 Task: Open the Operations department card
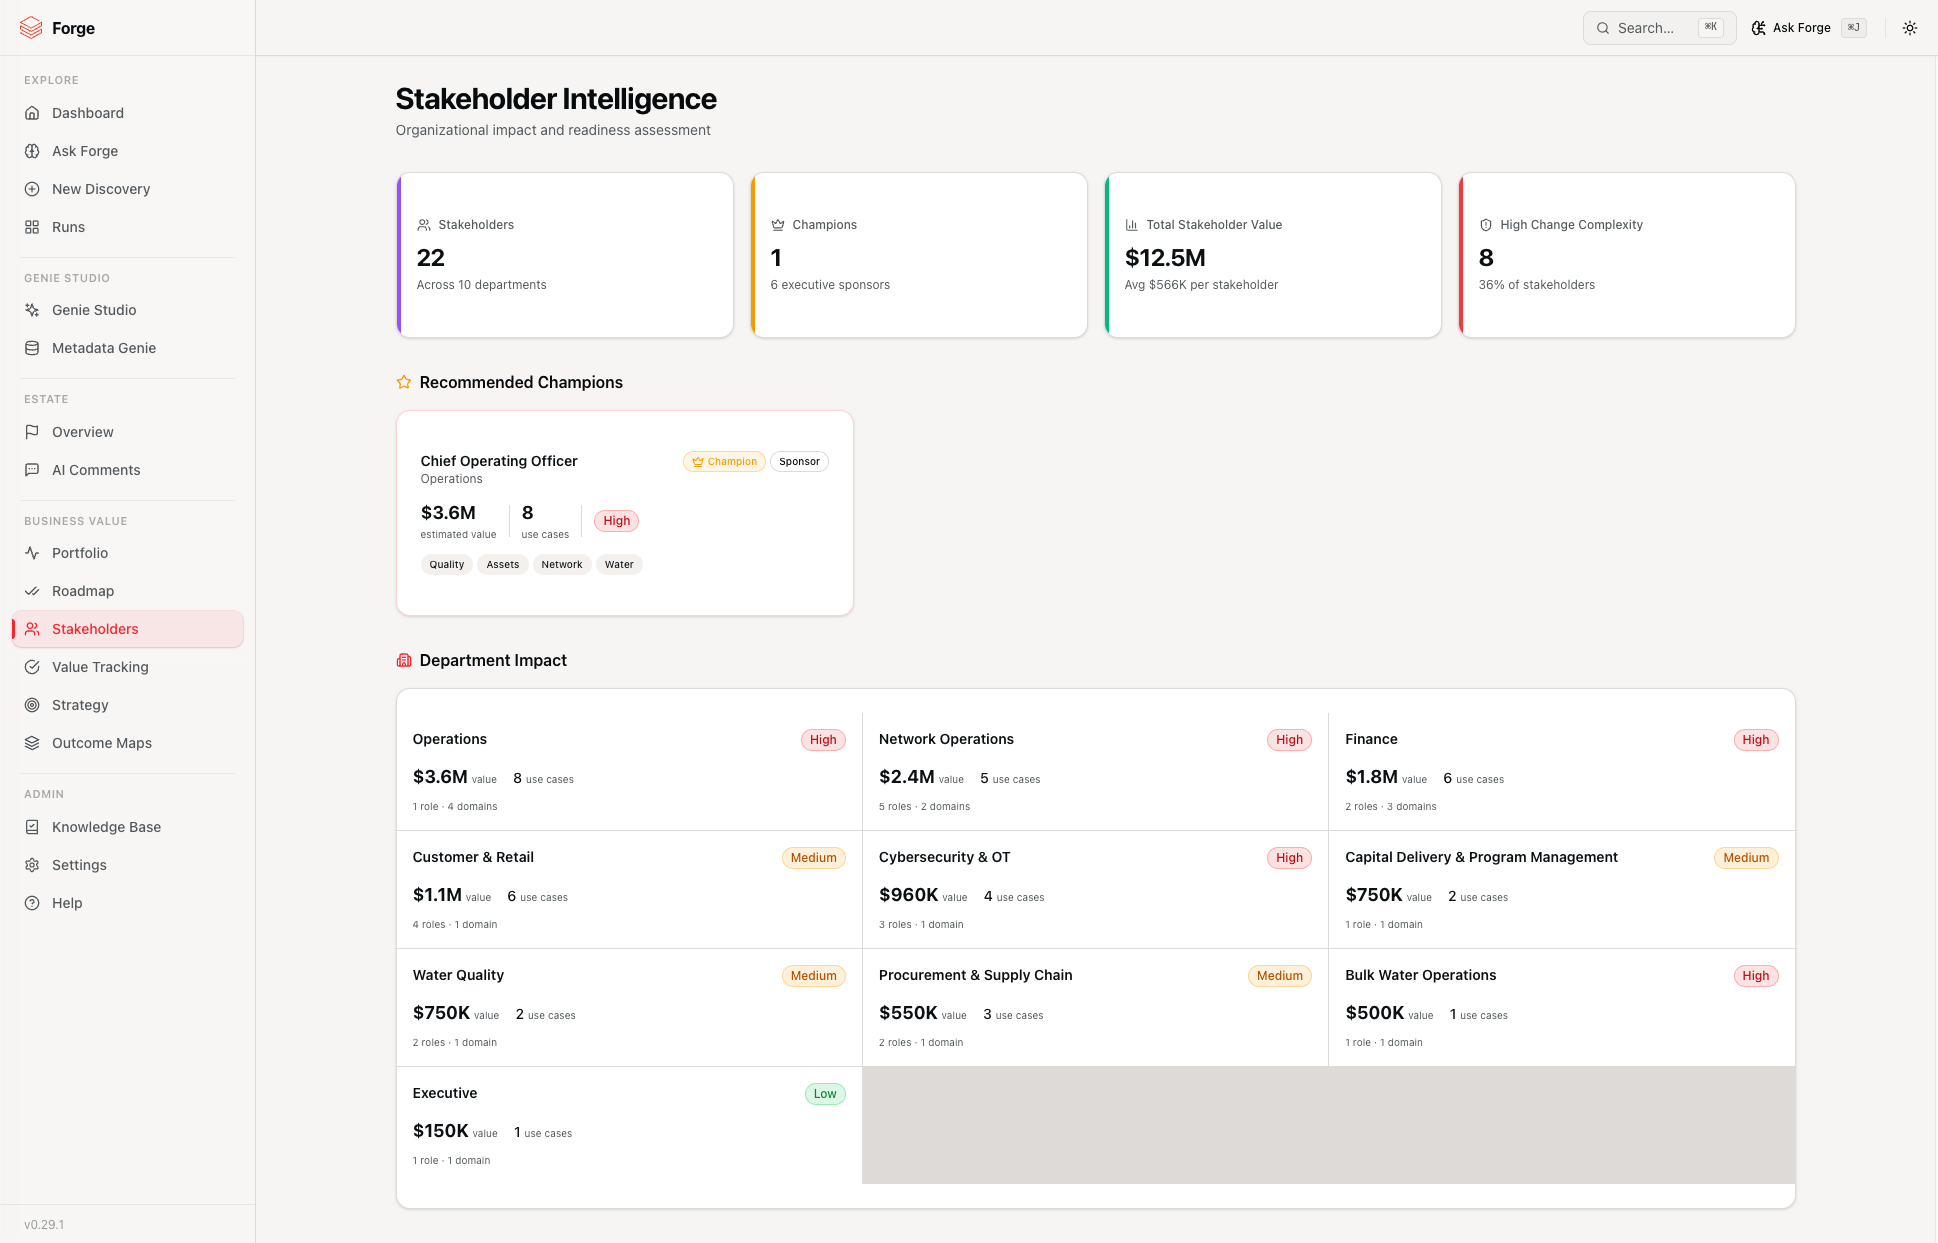[629, 771]
